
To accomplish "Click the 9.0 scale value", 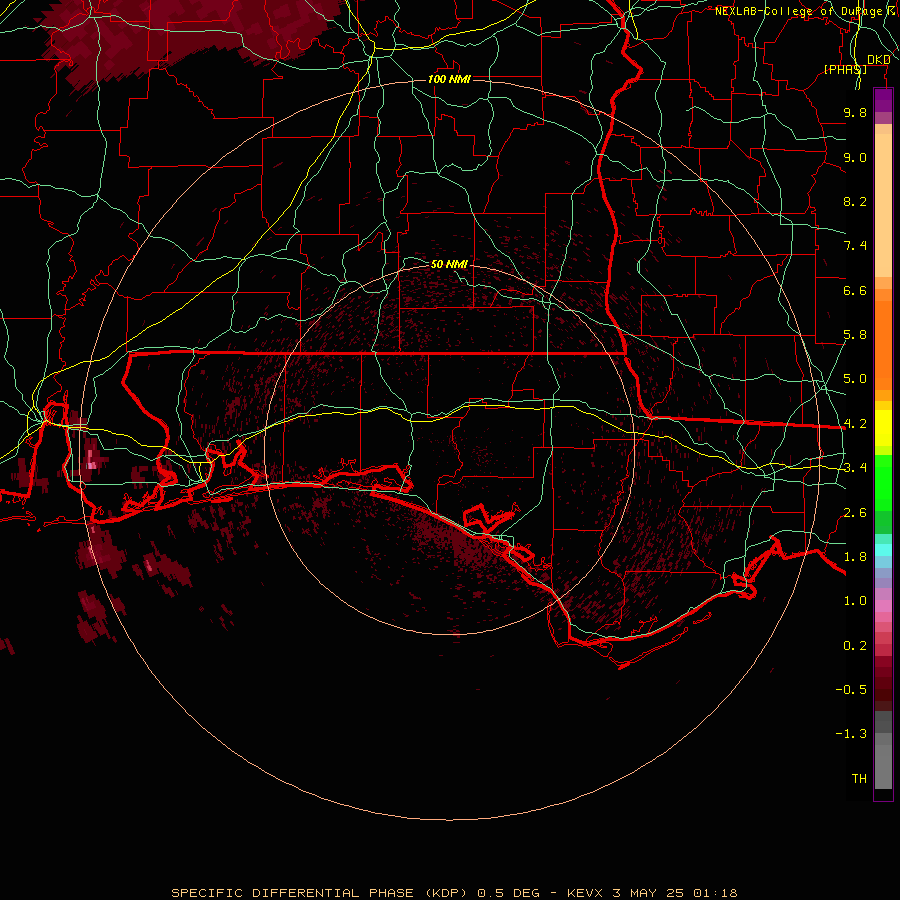I will pyautogui.click(x=855, y=157).
